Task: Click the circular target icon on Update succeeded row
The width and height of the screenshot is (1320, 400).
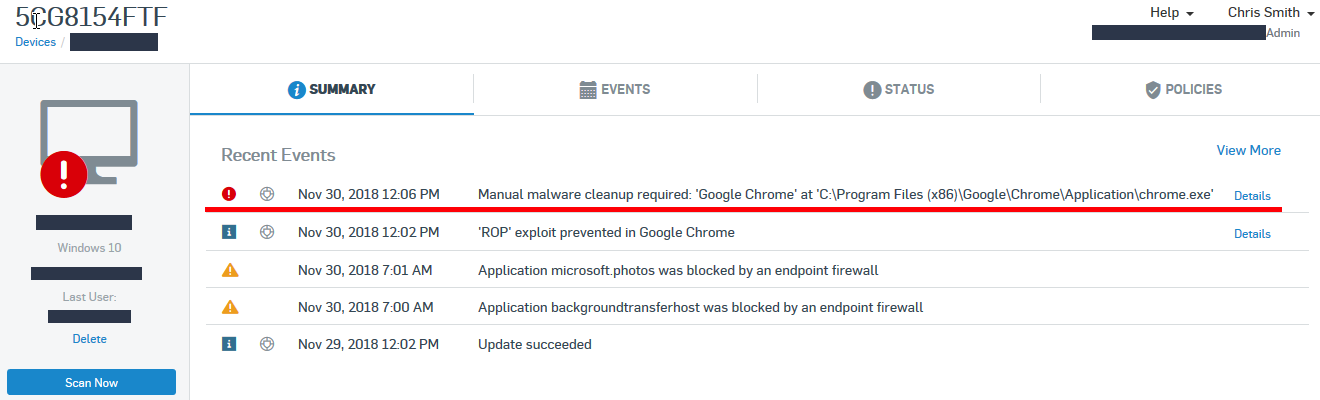Action: (266, 344)
